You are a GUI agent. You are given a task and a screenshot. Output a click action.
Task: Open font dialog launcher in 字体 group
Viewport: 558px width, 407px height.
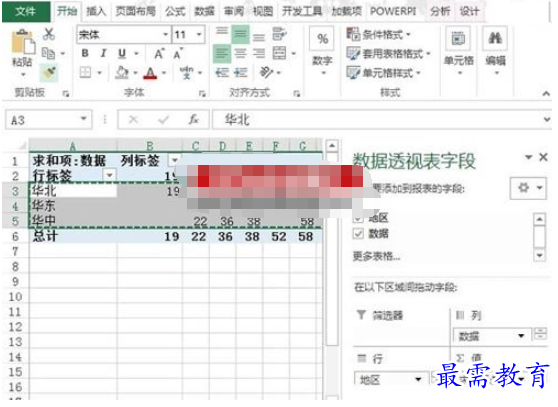tap(202, 94)
